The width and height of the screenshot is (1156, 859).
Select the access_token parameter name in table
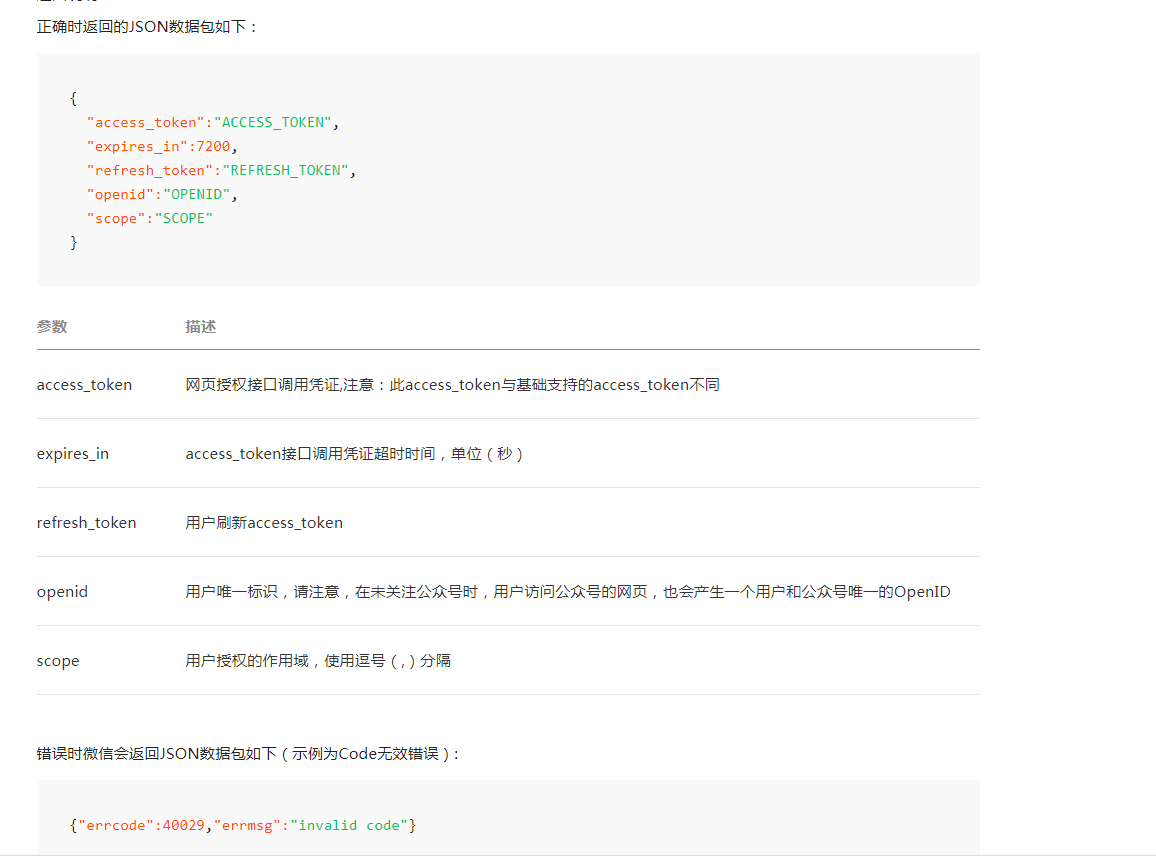point(84,384)
